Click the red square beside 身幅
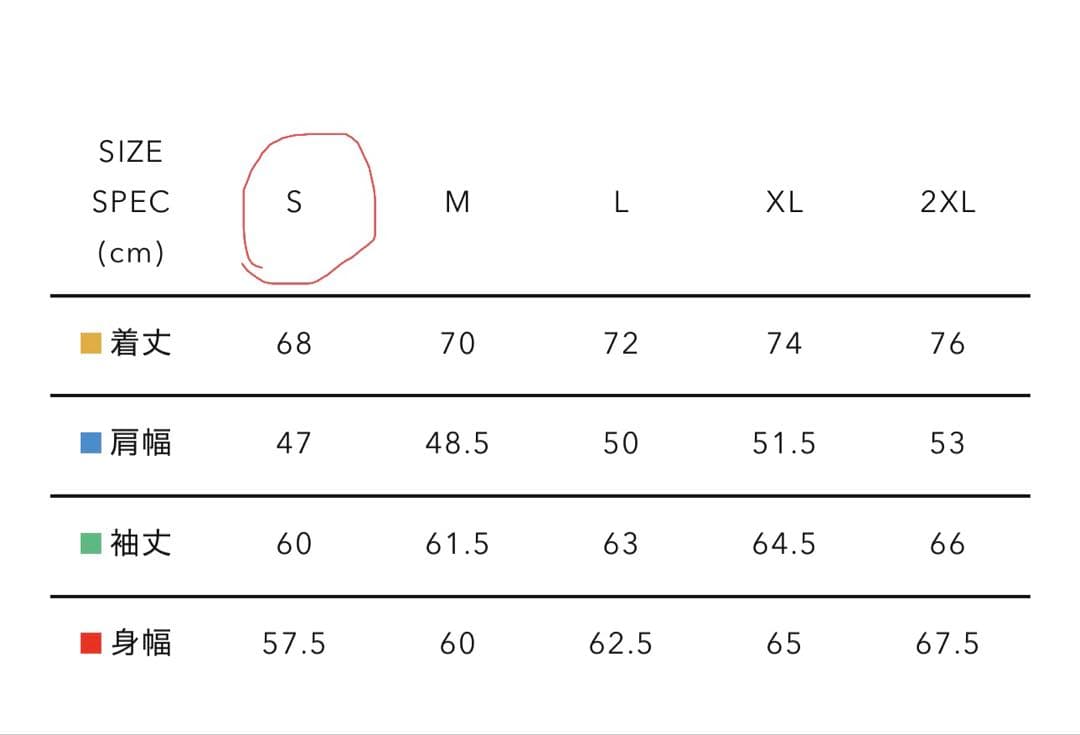The image size is (1080, 735). tap(91, 643)
